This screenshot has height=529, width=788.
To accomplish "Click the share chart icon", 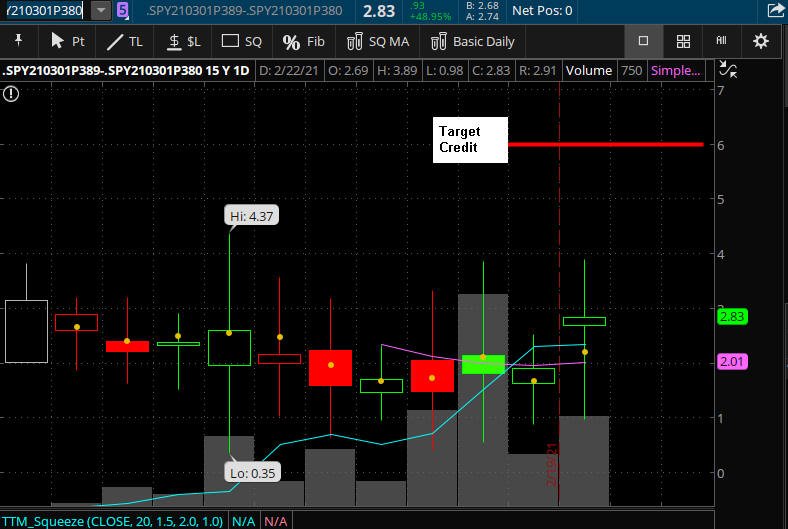I will (x=776, y=10).
